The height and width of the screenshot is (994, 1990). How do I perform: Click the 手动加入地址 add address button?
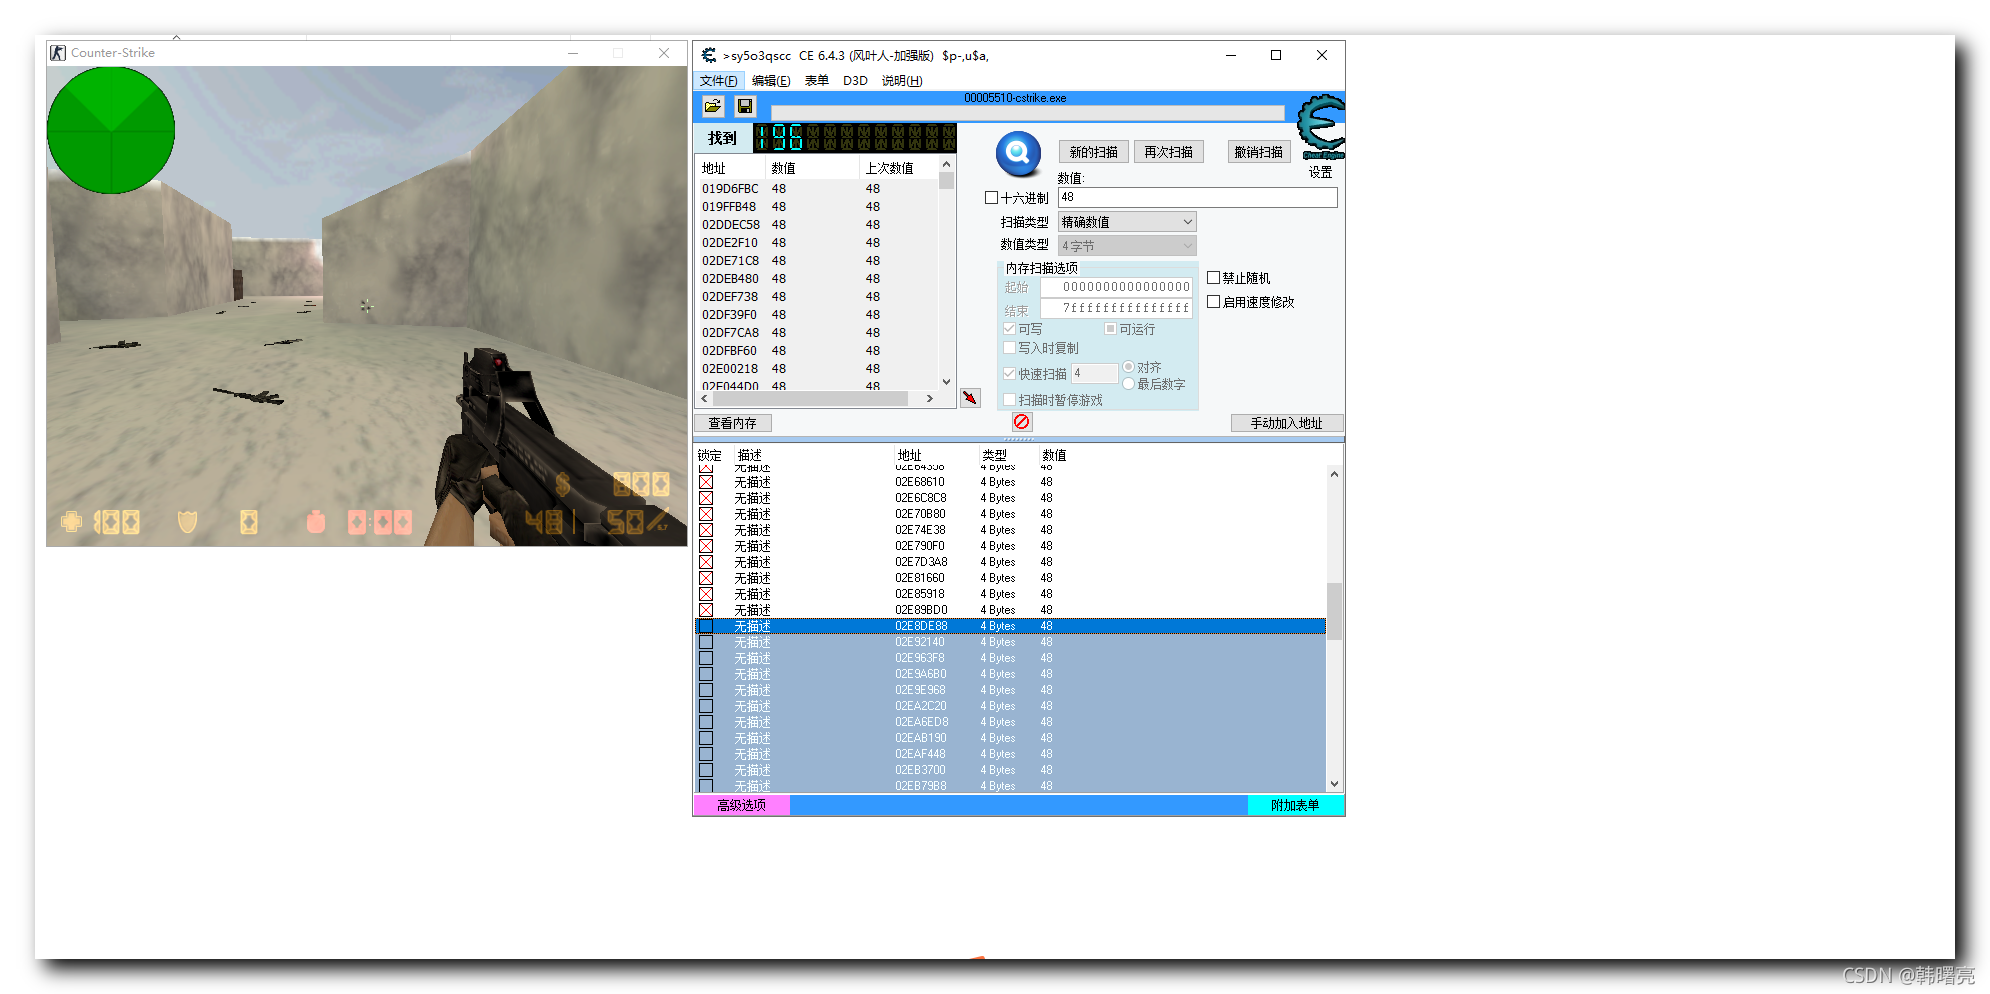[x=1287, y=423]
